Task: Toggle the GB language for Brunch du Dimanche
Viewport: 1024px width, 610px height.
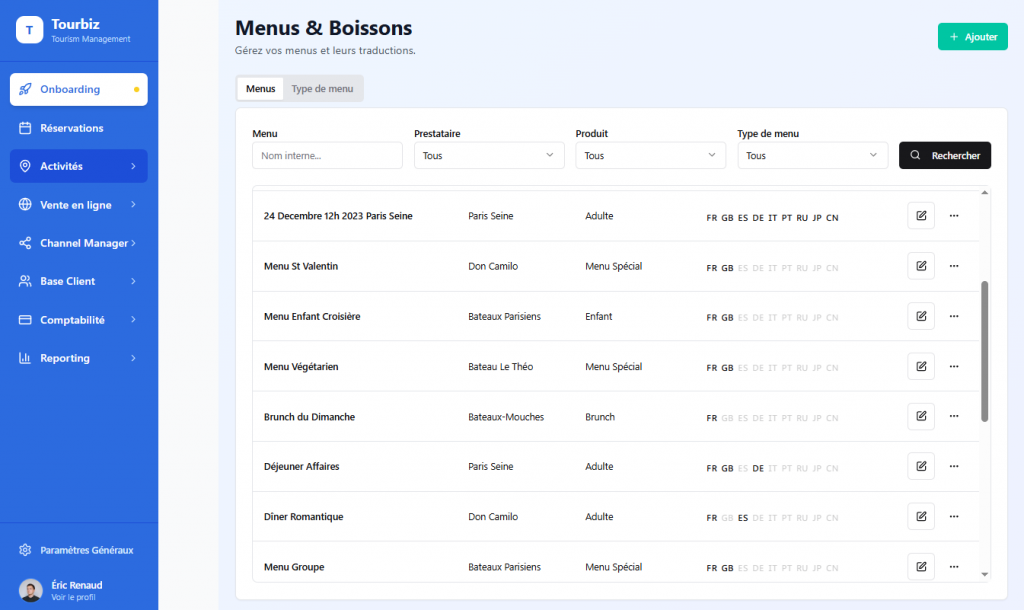Action: (727, 418)
